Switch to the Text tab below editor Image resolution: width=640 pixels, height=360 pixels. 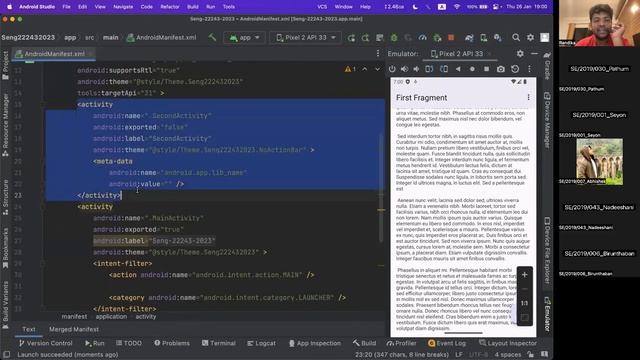[x=29, y=329]
